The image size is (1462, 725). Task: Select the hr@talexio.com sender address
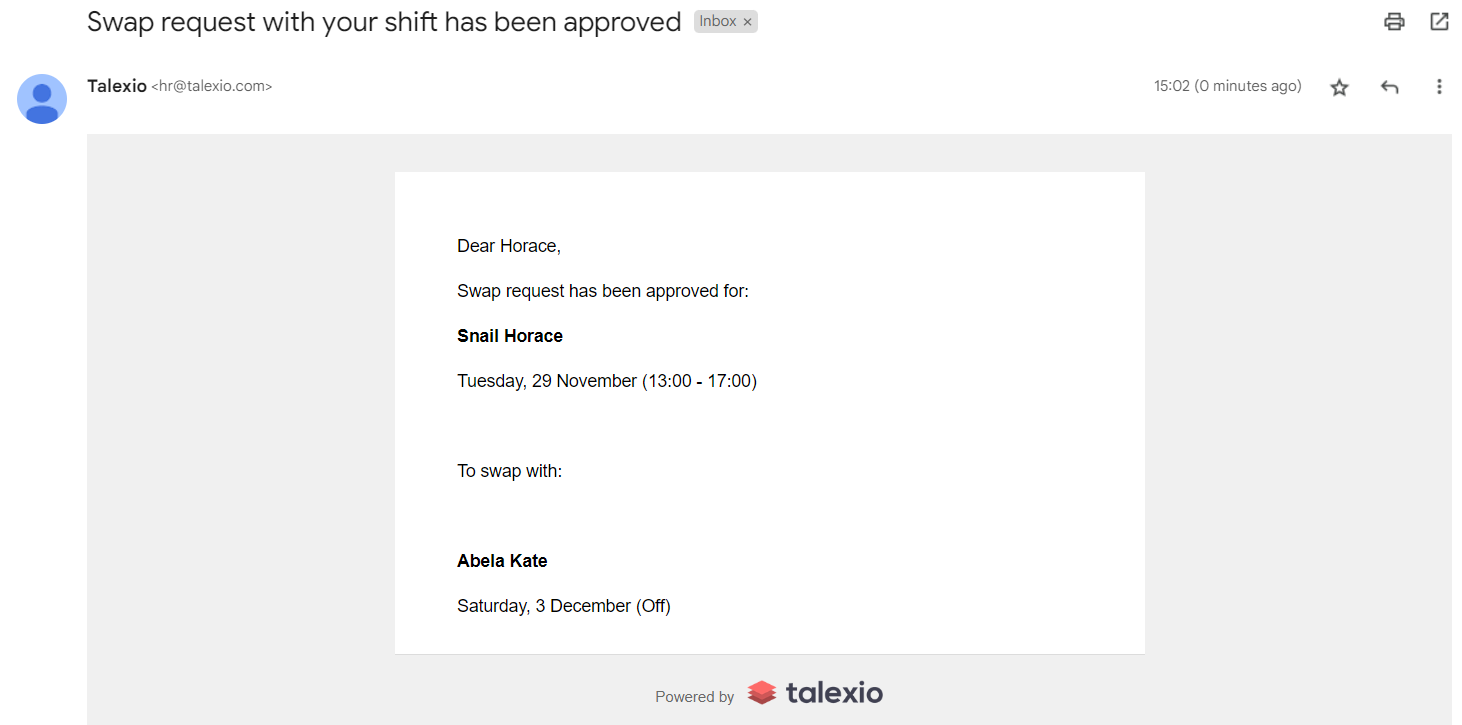[x=211, y=86]
